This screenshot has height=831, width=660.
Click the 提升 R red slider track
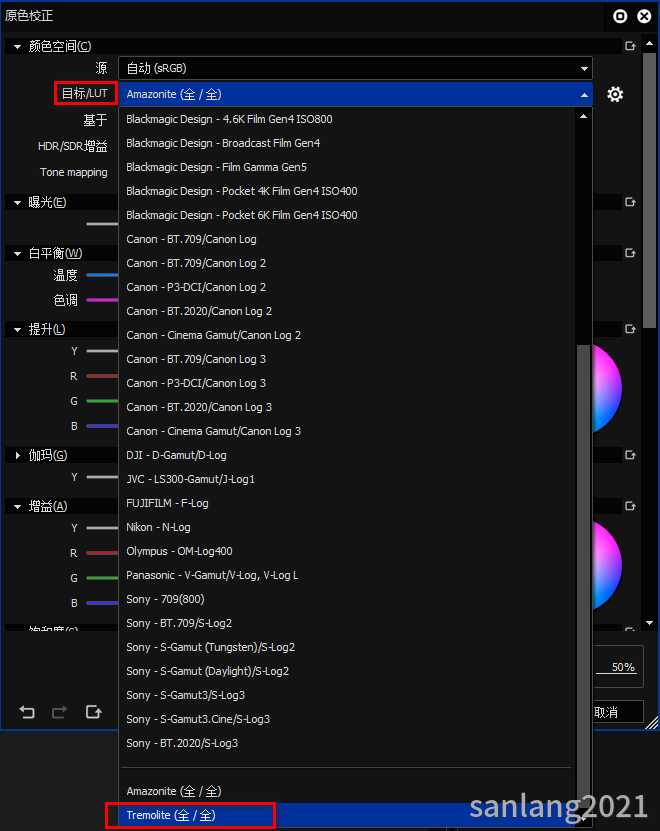point(102,376)
